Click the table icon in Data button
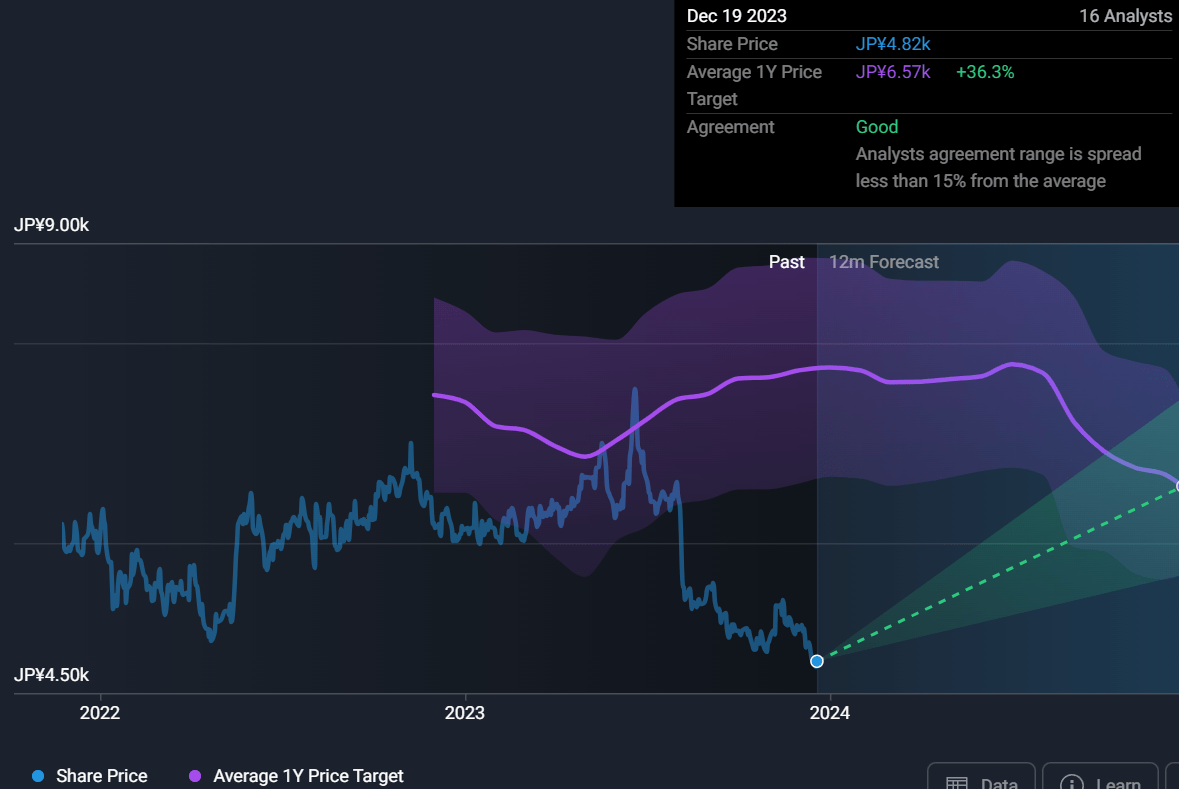This screenshot has height=789, width=1179. point(956,783)
